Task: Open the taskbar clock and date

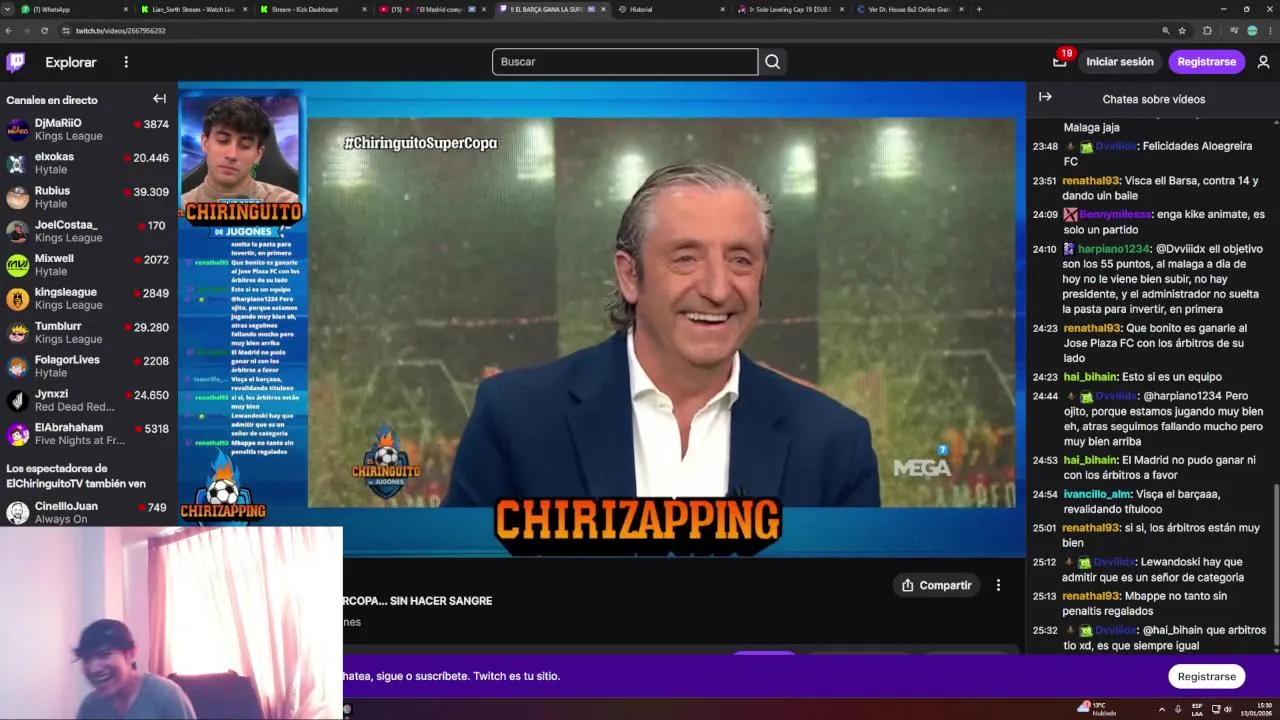Action: [x=1255, y=709]
